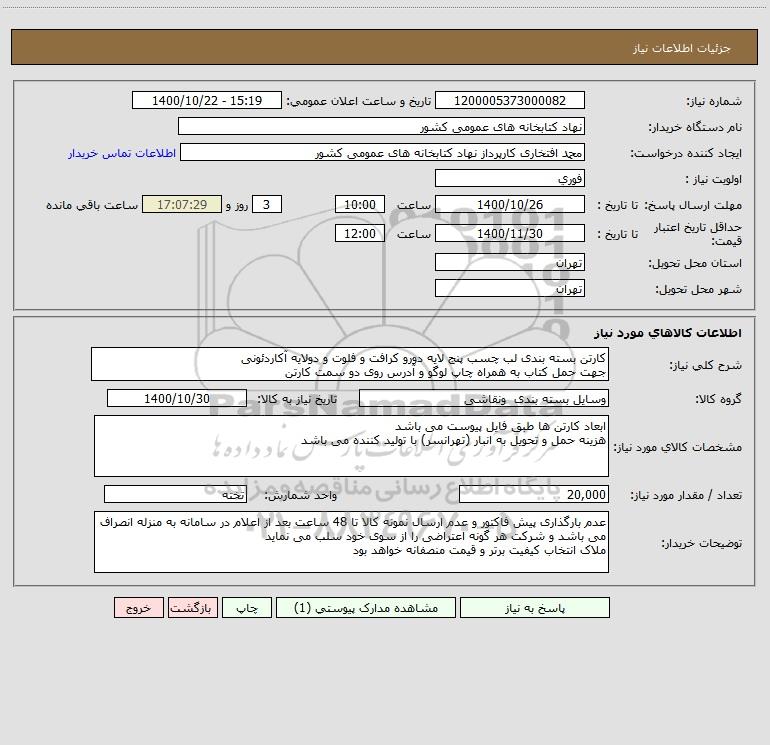Open اطلاعات تماس خریدار link
770x745 pixels.
pyautogui.click(x=122, y=153)
